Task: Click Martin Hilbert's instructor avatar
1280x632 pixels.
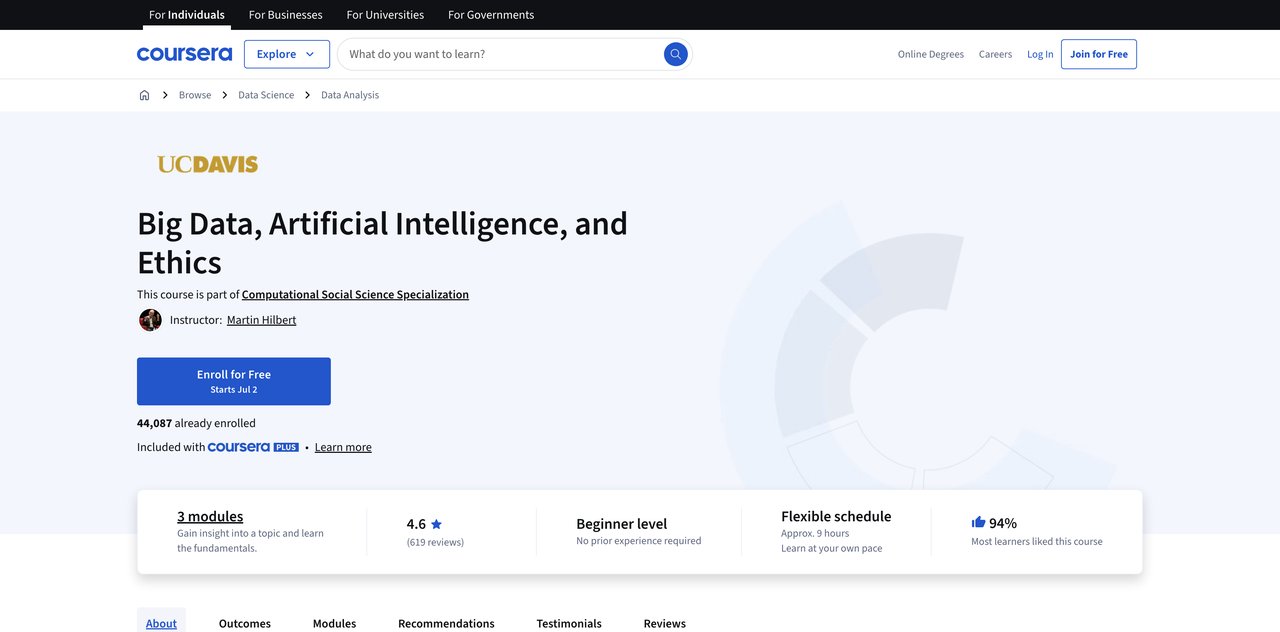Action: (150, 320)
